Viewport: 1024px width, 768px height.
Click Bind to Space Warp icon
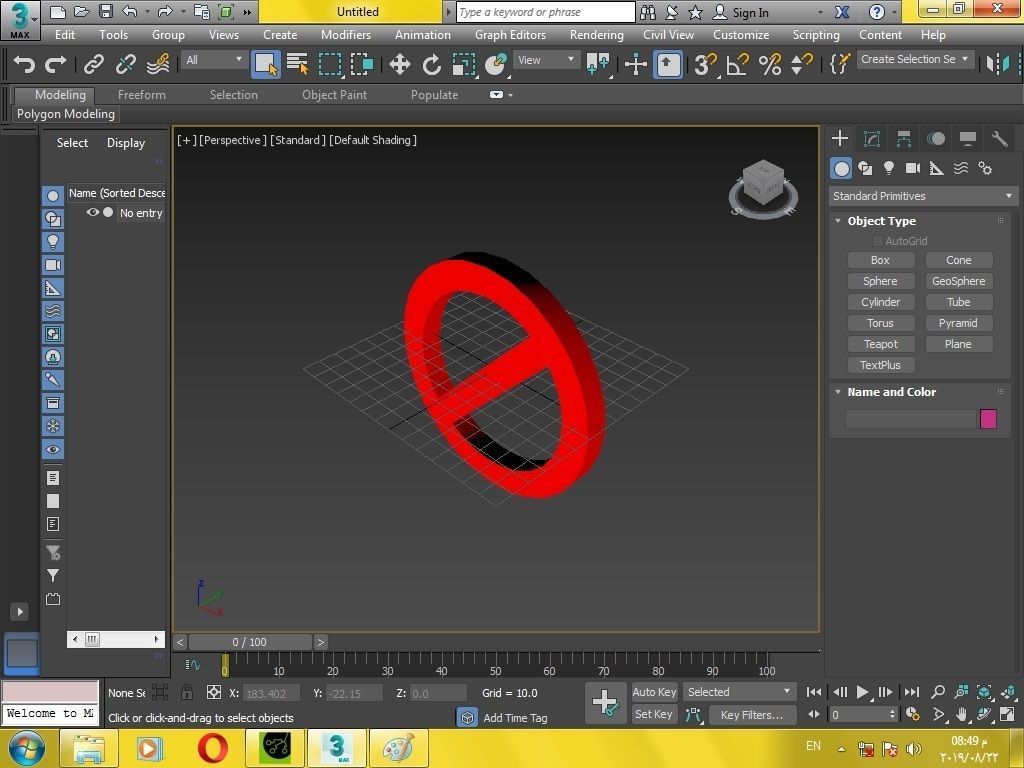(x=158, y=64)
